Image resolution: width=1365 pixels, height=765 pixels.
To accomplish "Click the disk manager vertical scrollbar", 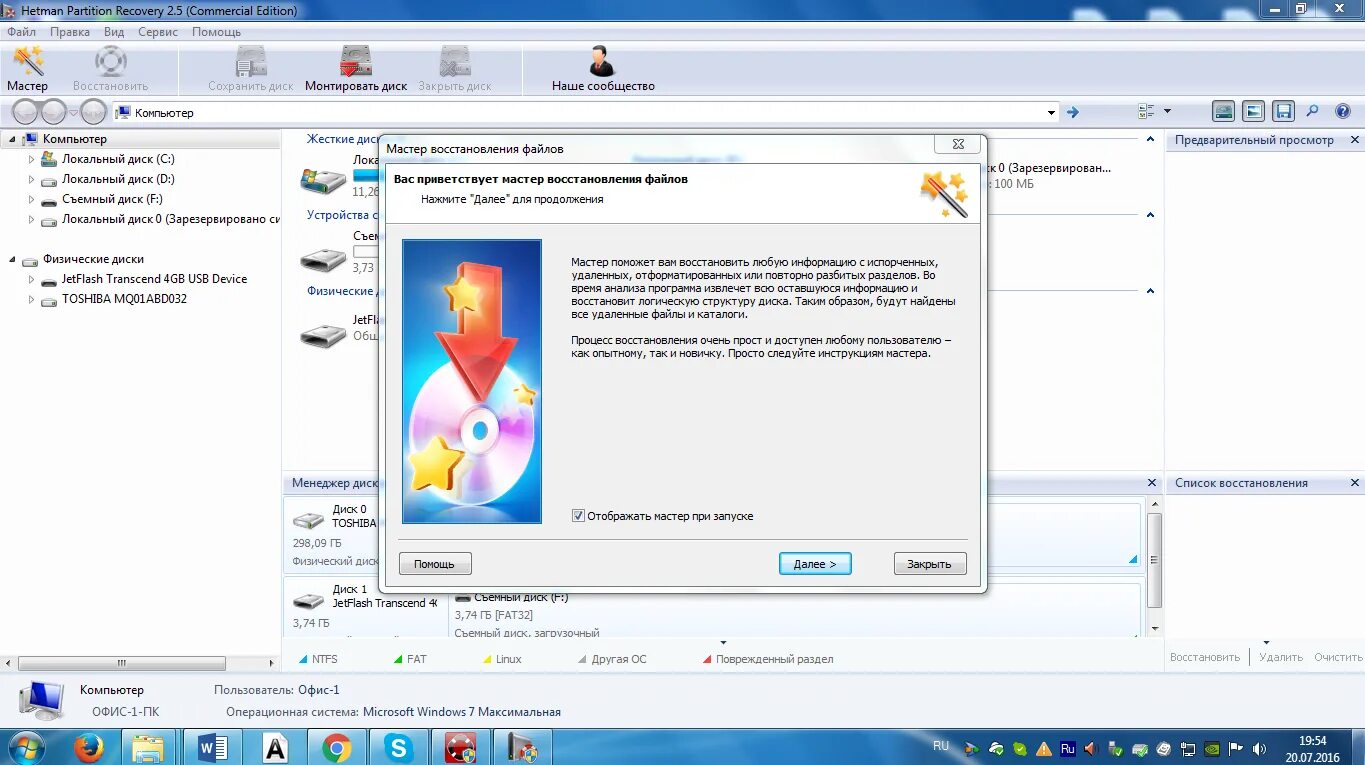I will [x=1155, y=558].
